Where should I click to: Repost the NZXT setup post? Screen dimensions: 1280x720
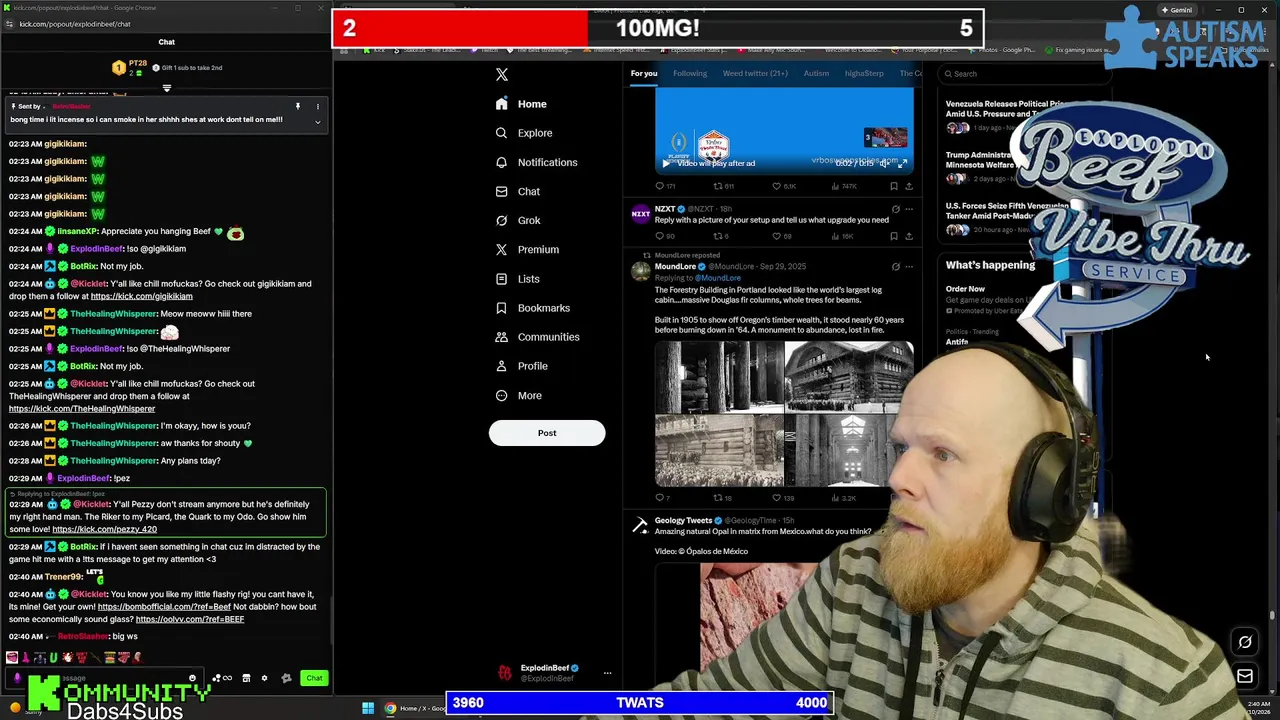click(717, 236)
